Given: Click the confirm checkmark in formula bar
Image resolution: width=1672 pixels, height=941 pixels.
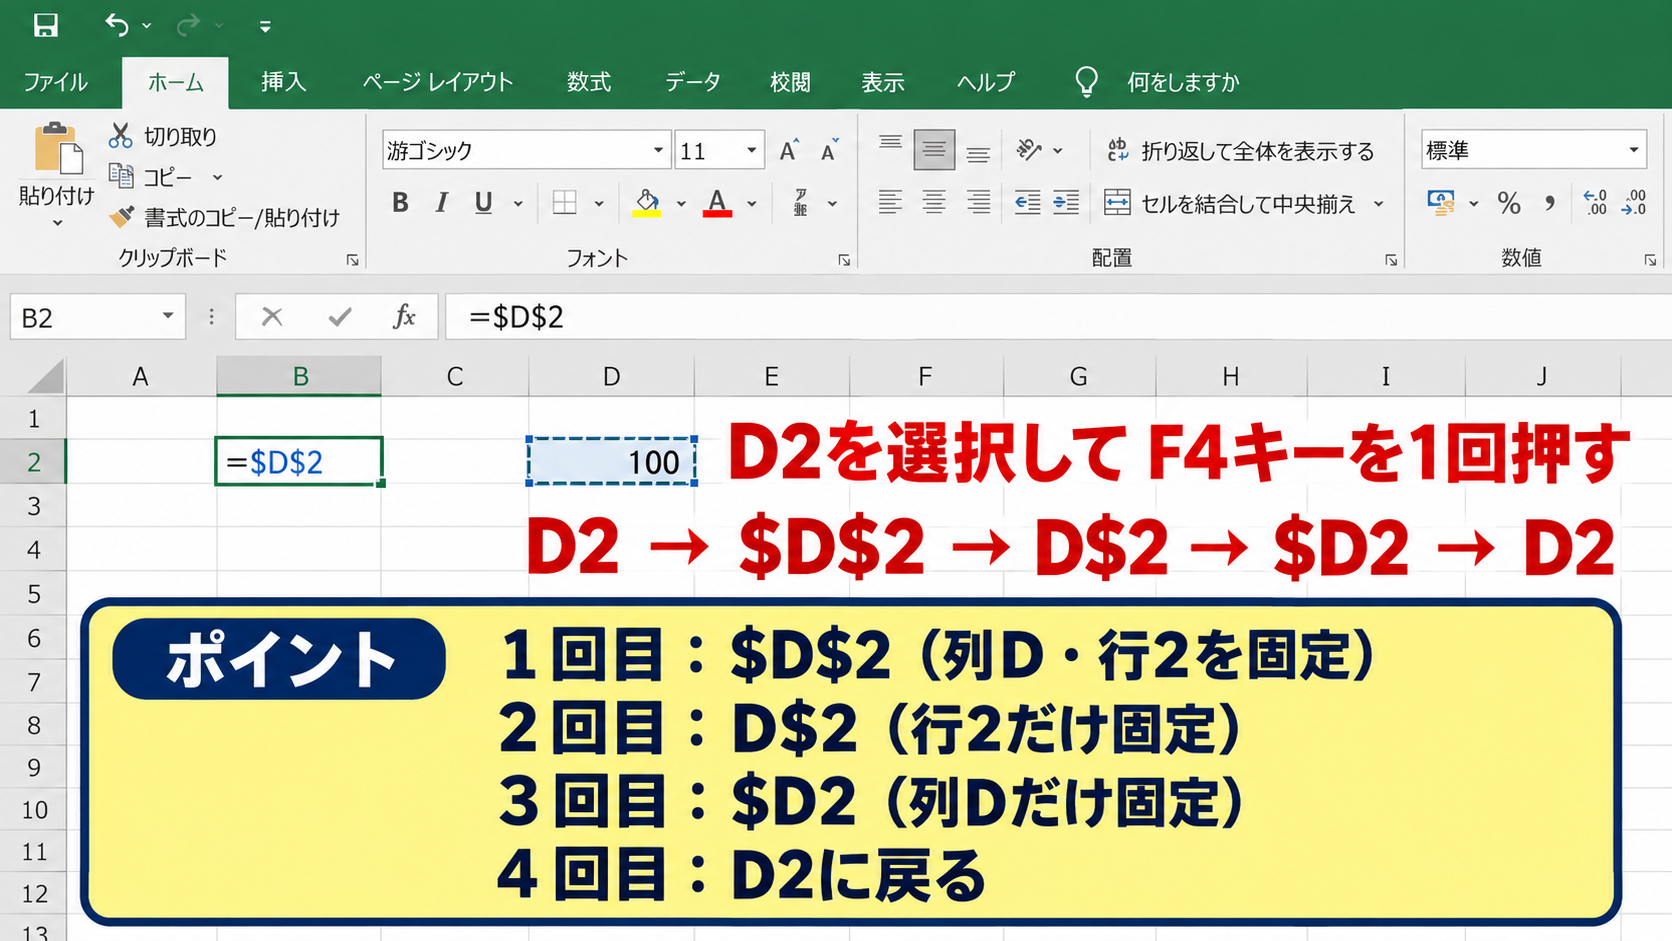Looking at the screenshot, I should point(340,317).
